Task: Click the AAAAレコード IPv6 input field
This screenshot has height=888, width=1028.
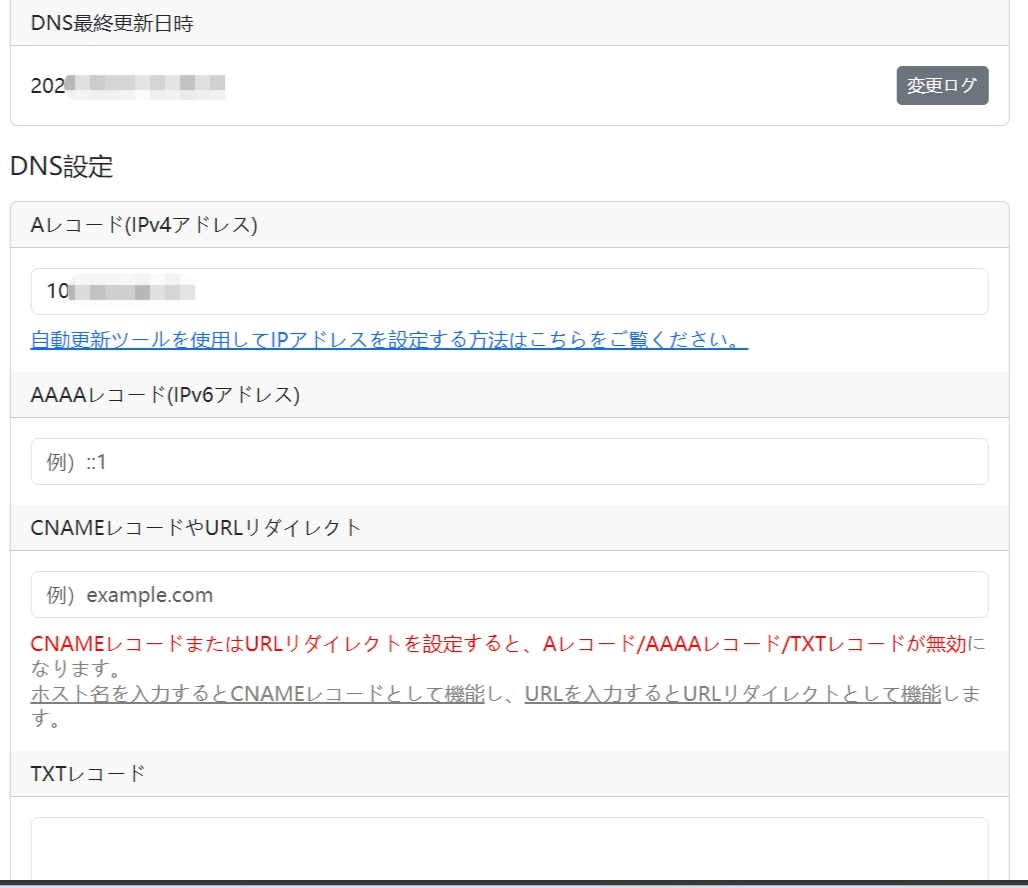Action: click(509, 461)
